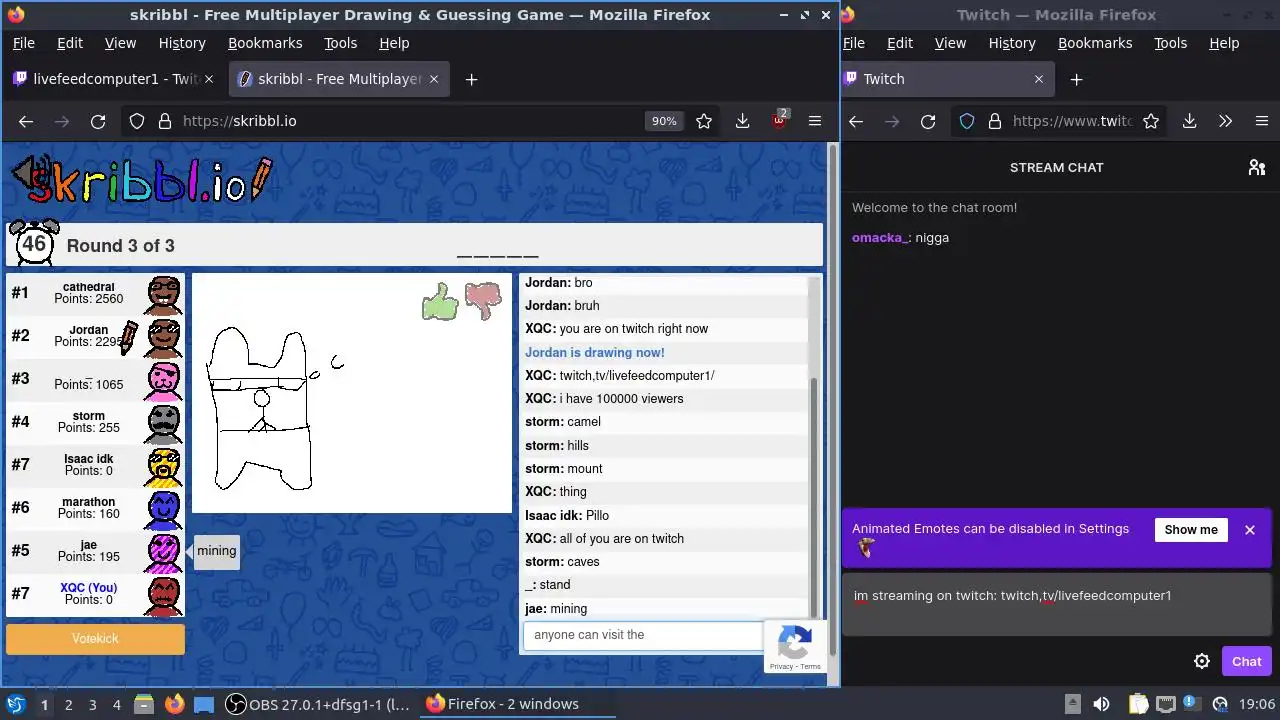Screen dimensions: 1280x720
Task: Click jae's pink striped avatar
Action: point(164,553)
